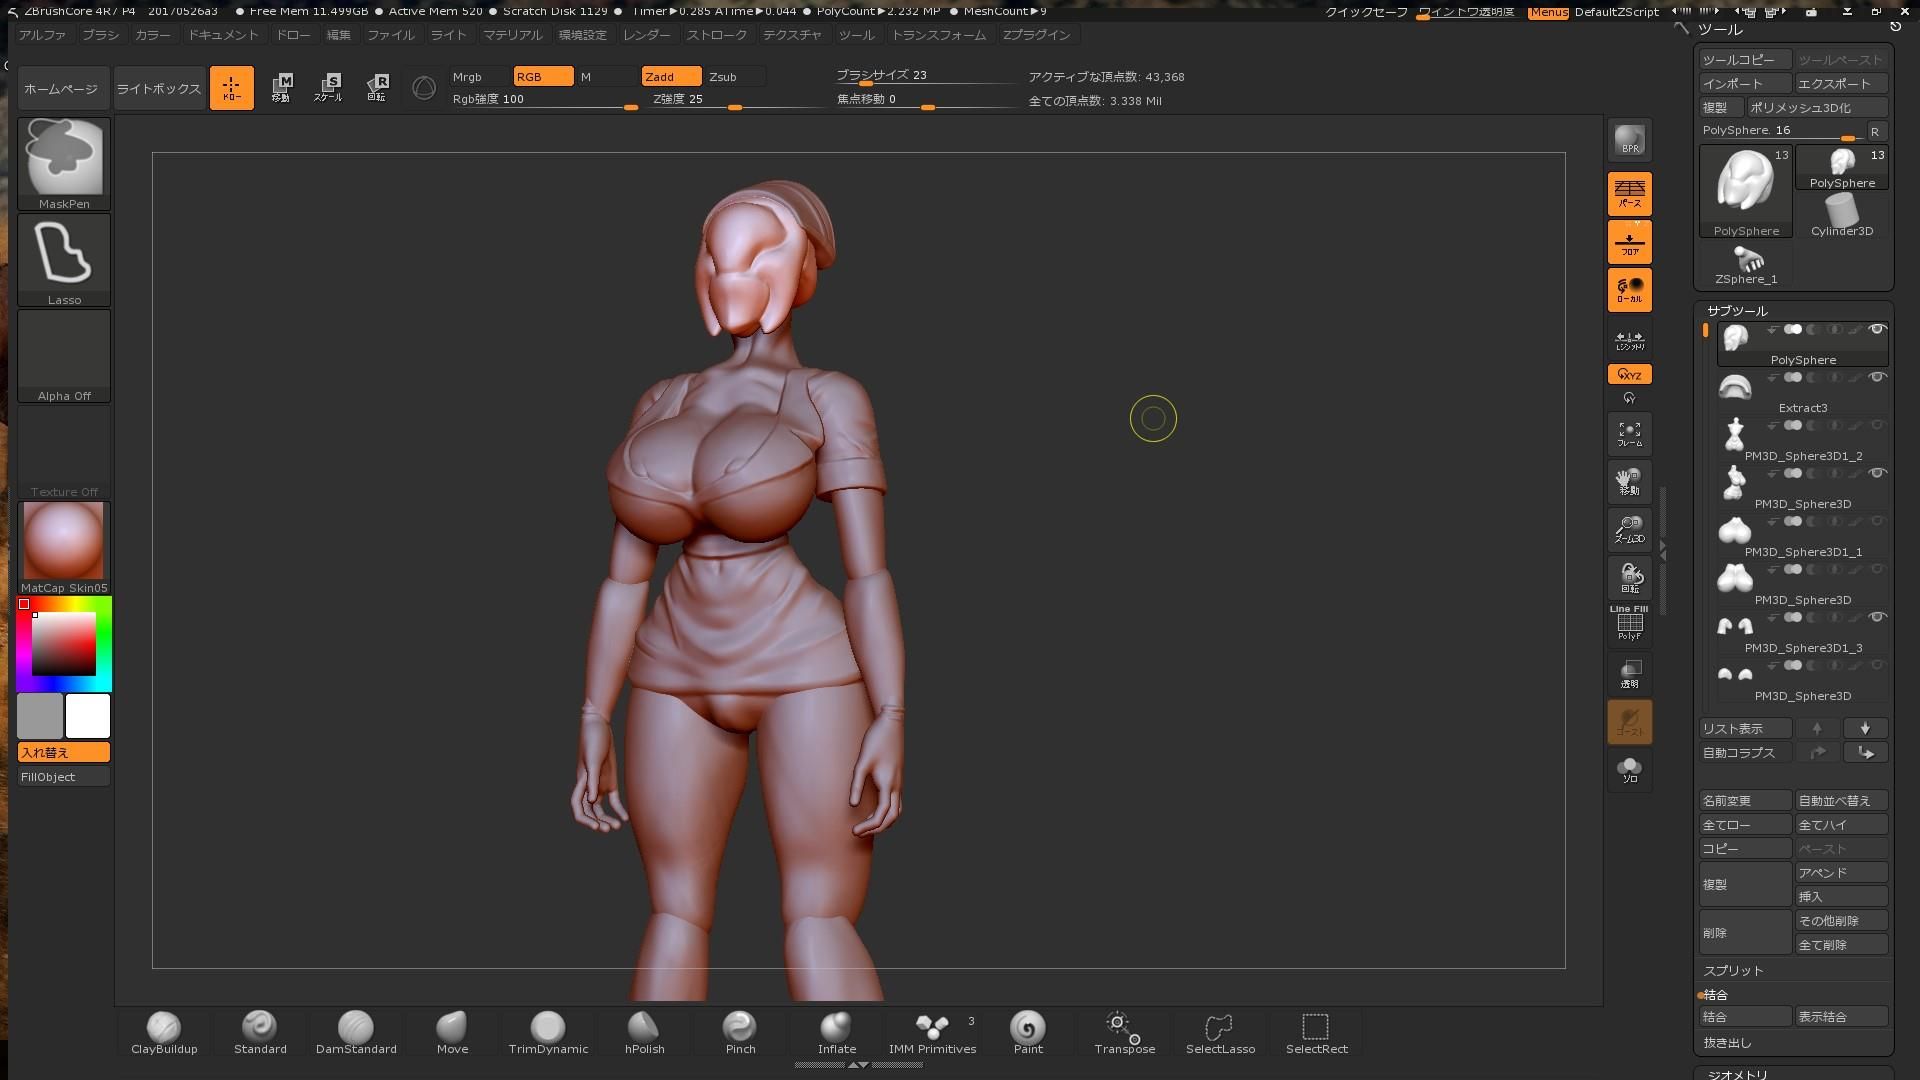Activate the Transpose tool
Screen dimensions: 1920x1080
(1124, 1032)
